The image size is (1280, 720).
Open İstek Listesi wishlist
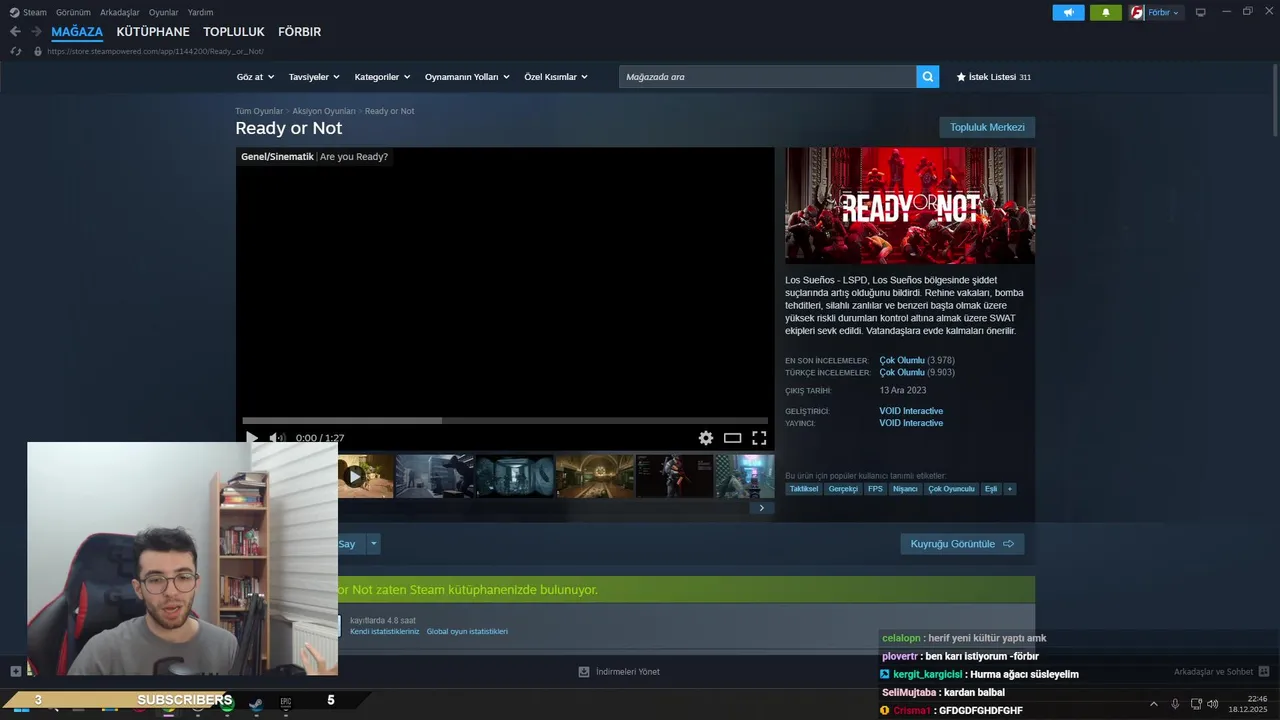994,77
